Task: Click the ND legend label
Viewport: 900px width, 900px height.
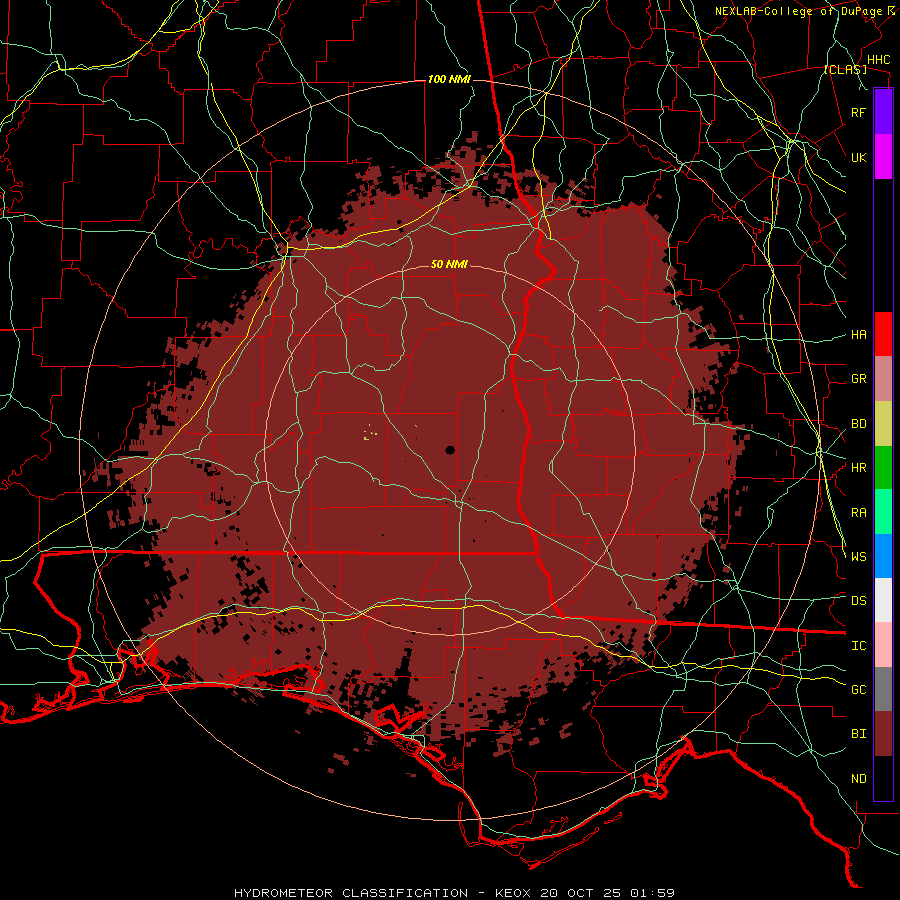Action: point(859,779)
